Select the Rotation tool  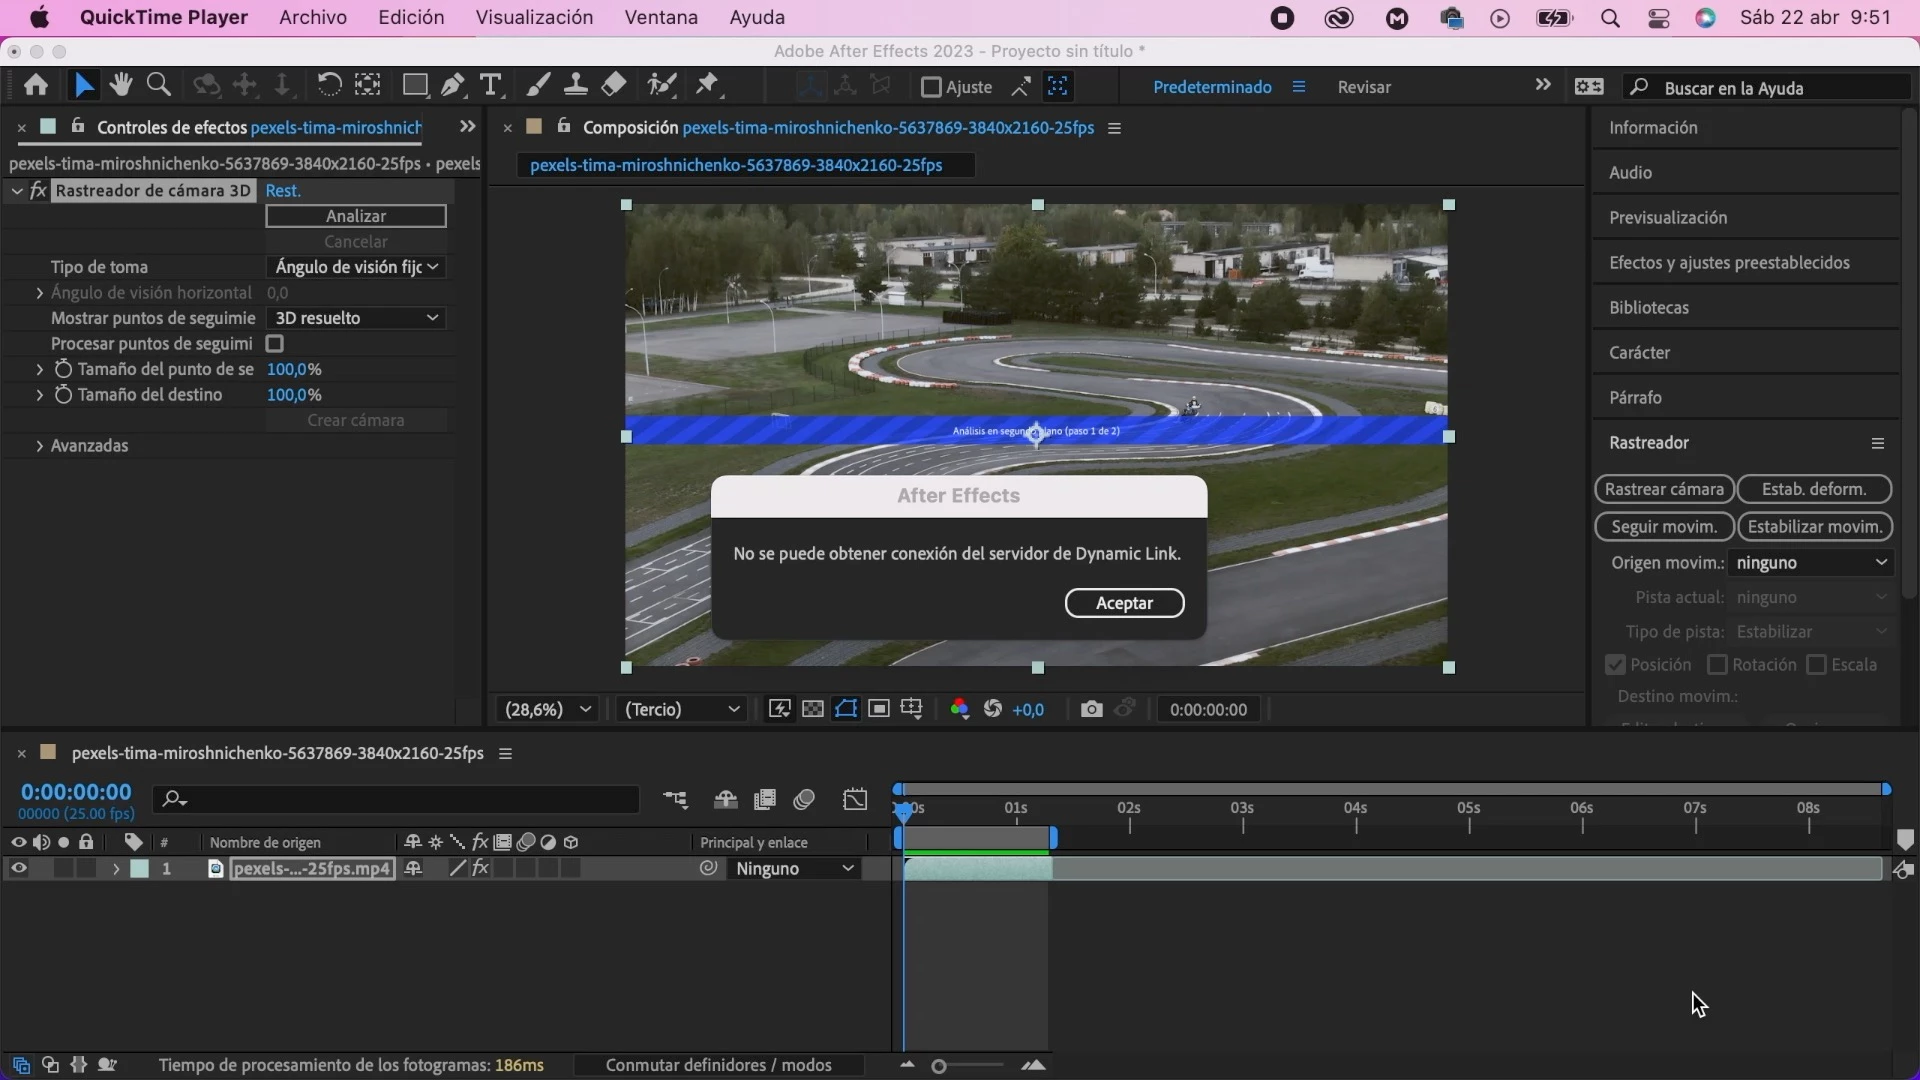[328, 86]
